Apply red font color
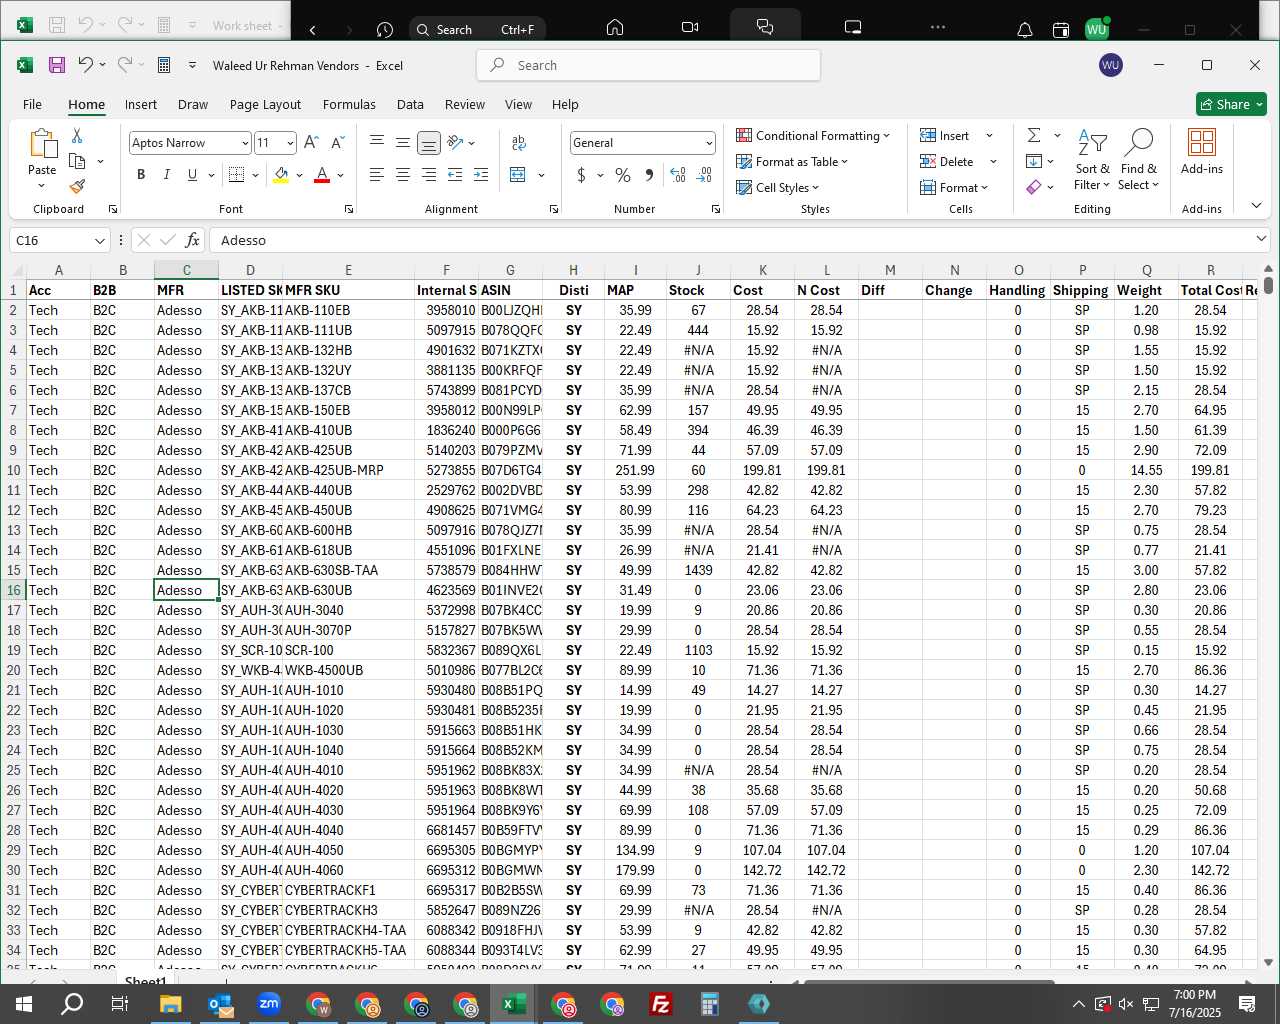1280x1024 pixels. (322, 175)
